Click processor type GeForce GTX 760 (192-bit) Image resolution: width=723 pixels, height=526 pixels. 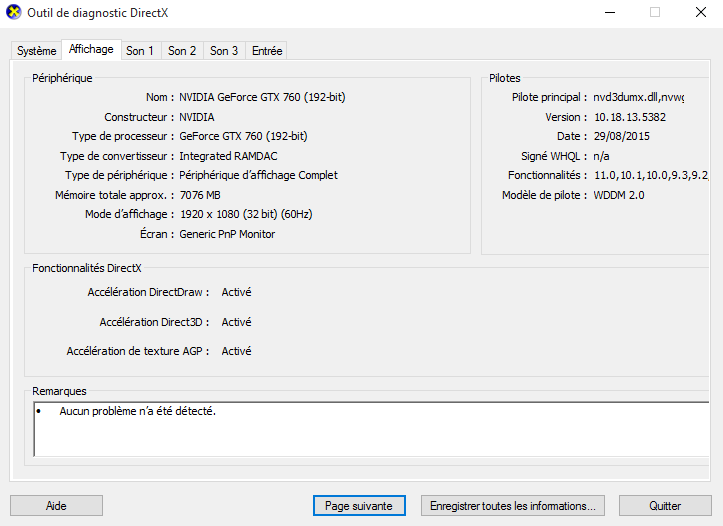click(243, 136)
